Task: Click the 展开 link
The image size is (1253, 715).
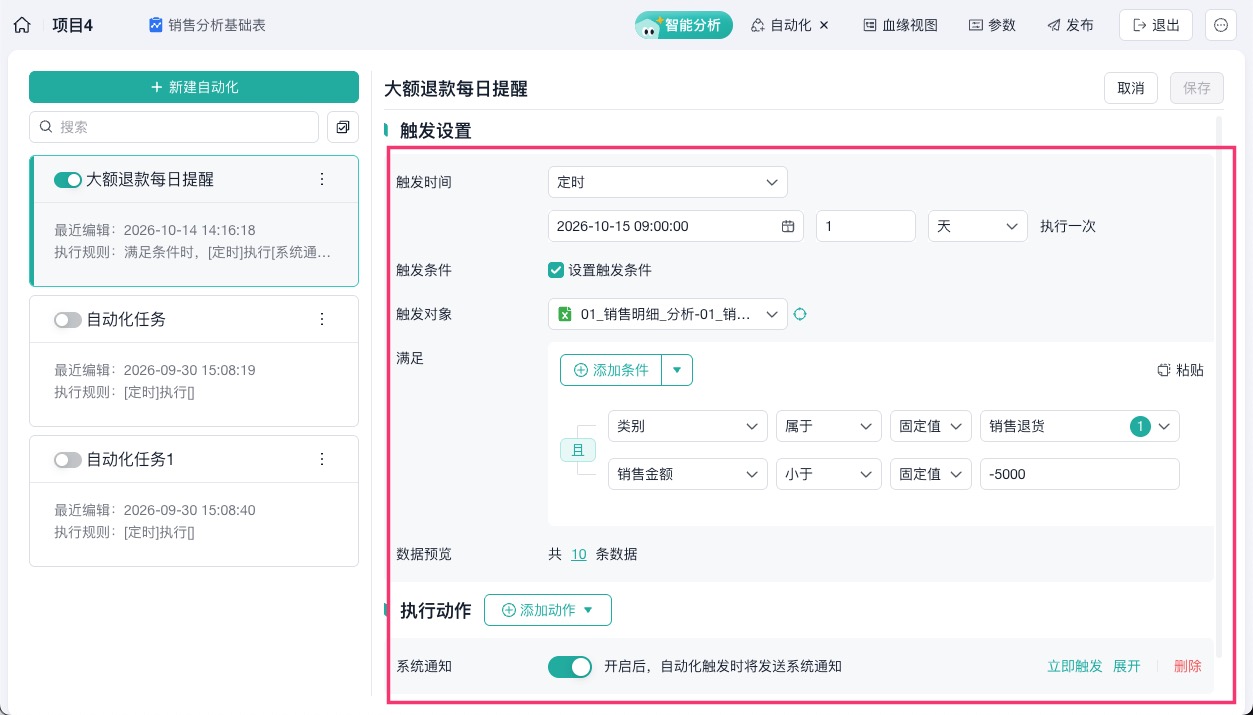Action: [x=1127, y=666]
